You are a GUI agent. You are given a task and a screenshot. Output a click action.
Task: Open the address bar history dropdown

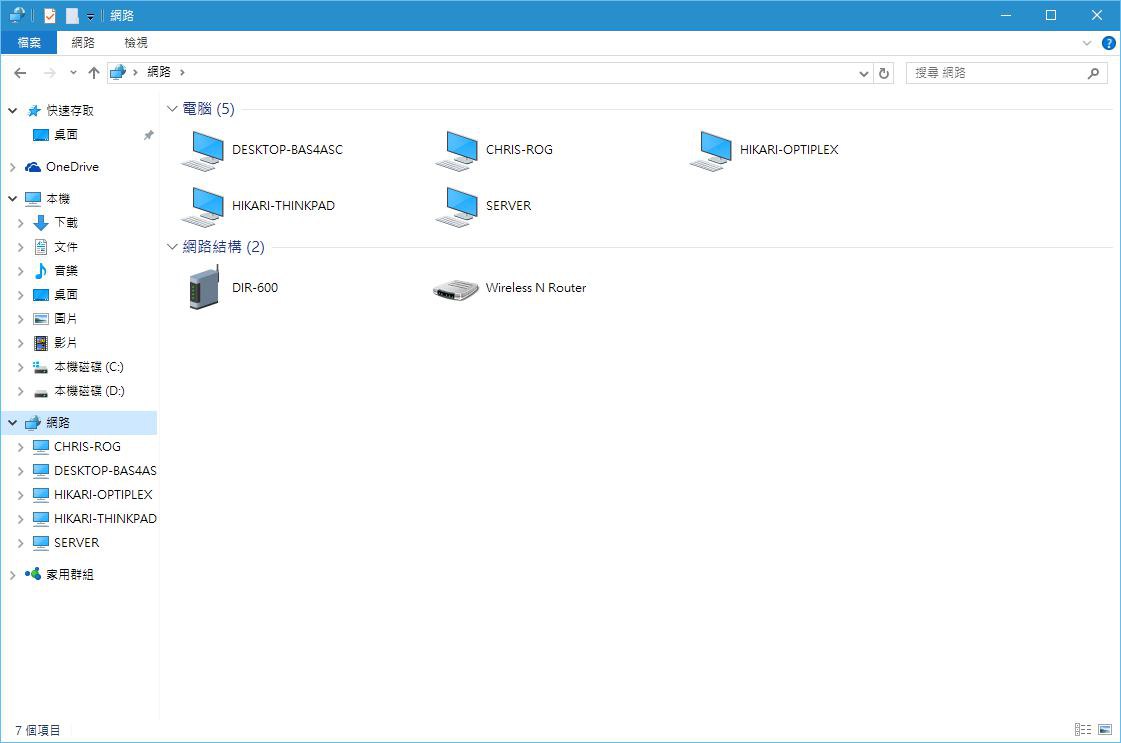tap(865, 73)
